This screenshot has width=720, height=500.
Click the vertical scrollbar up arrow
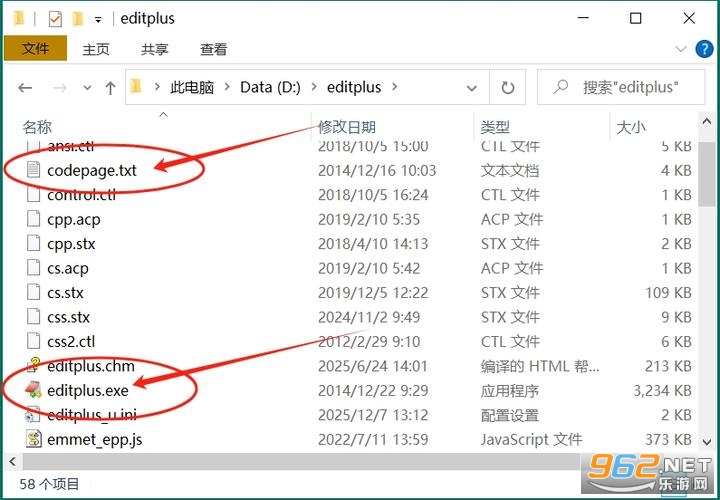707,121
